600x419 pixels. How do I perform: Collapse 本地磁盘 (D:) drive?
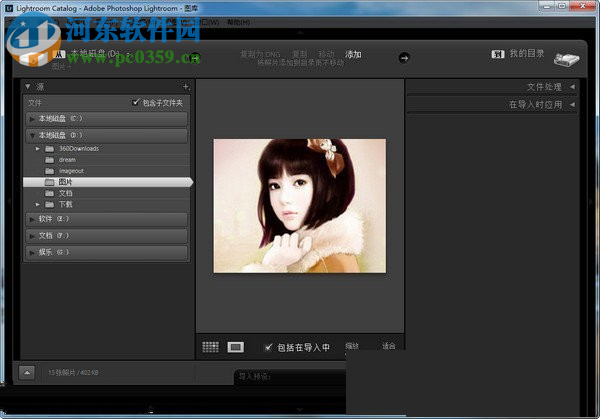coord(32,135)
